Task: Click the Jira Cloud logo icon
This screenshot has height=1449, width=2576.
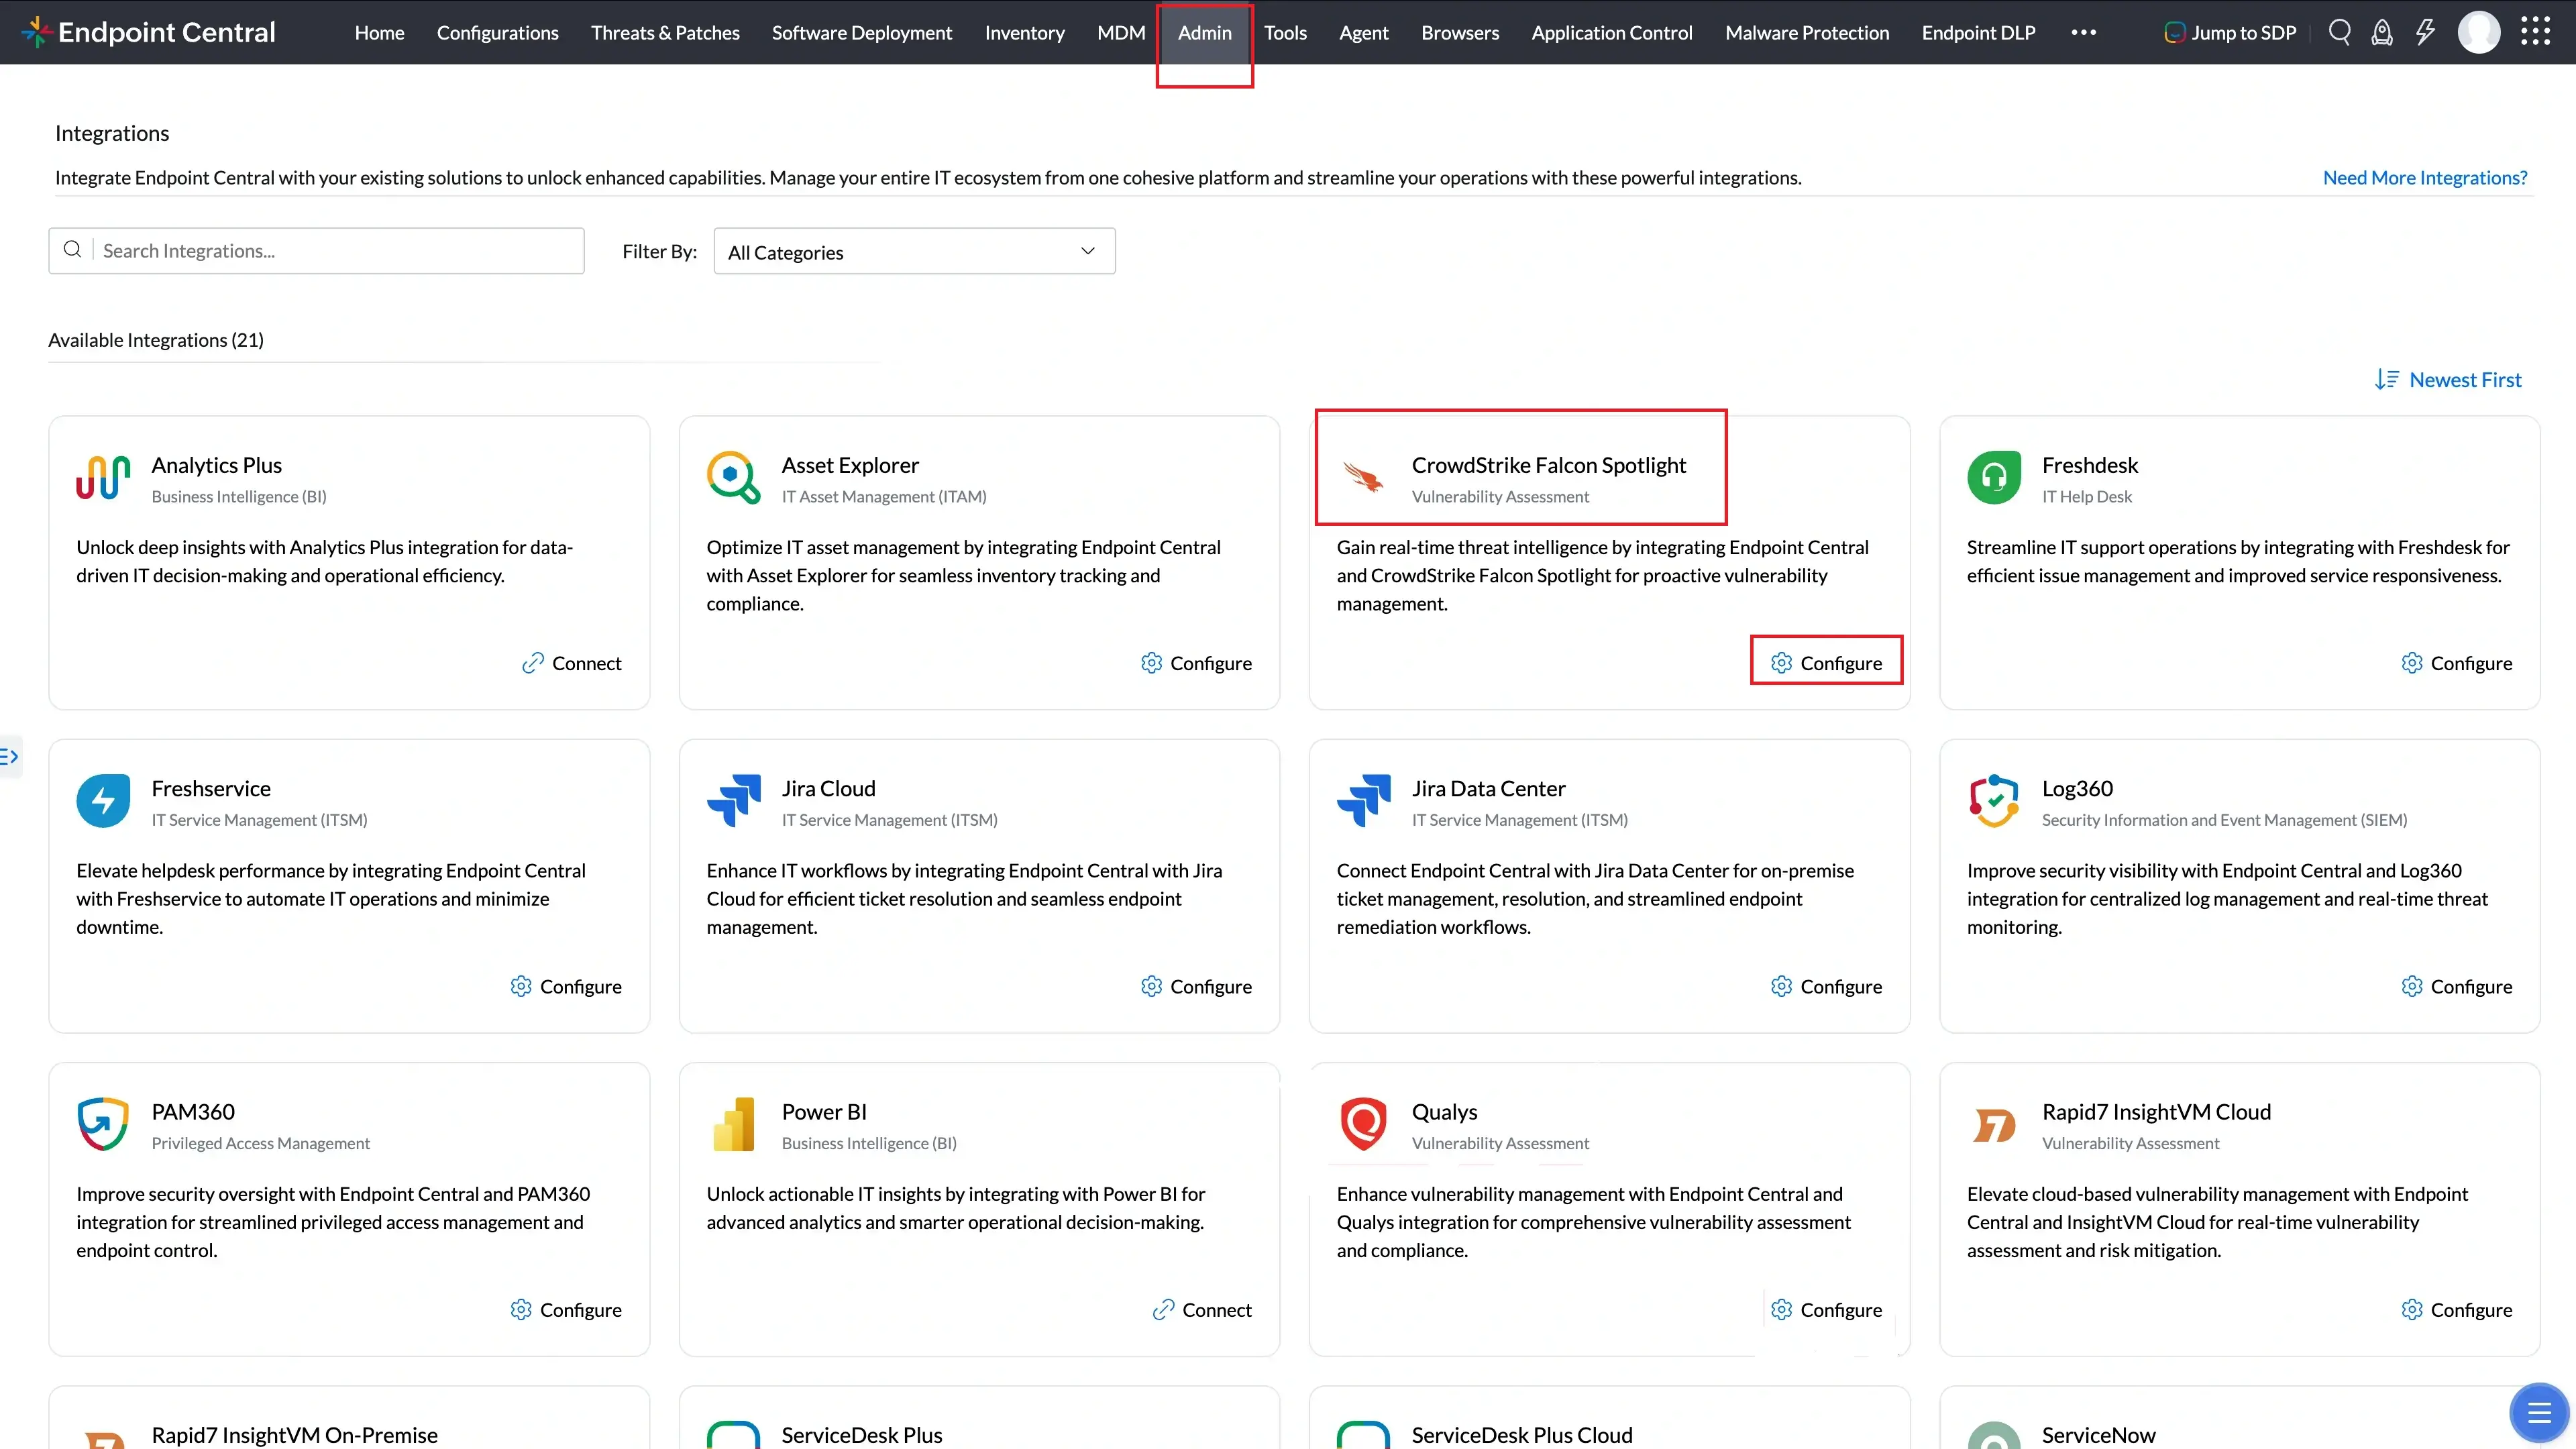Action: click(733, 800)
